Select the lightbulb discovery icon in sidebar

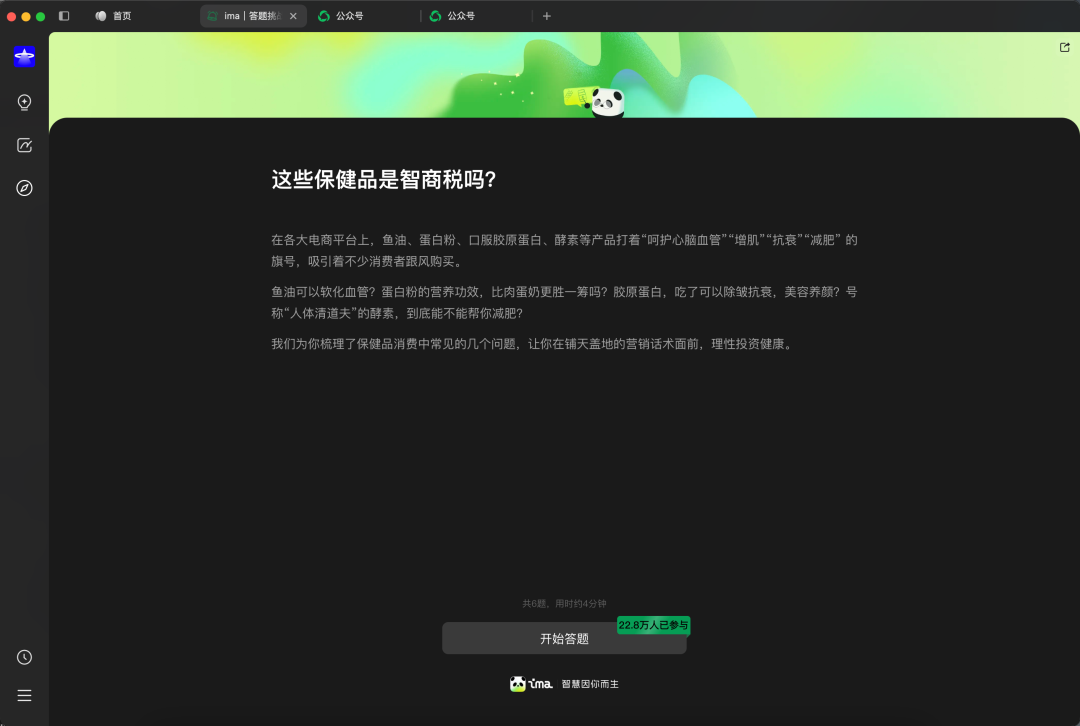click(x=24, y=101)
